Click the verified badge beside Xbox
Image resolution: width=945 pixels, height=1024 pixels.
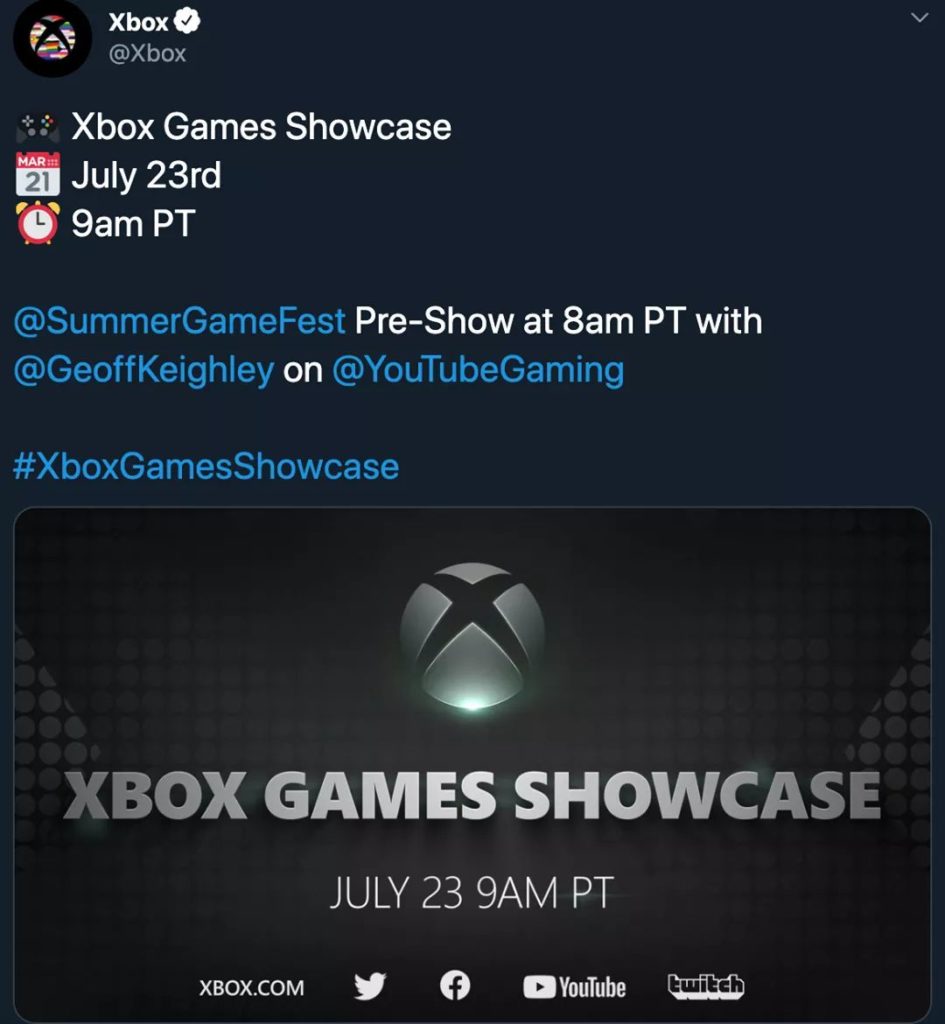coord(188,22)
